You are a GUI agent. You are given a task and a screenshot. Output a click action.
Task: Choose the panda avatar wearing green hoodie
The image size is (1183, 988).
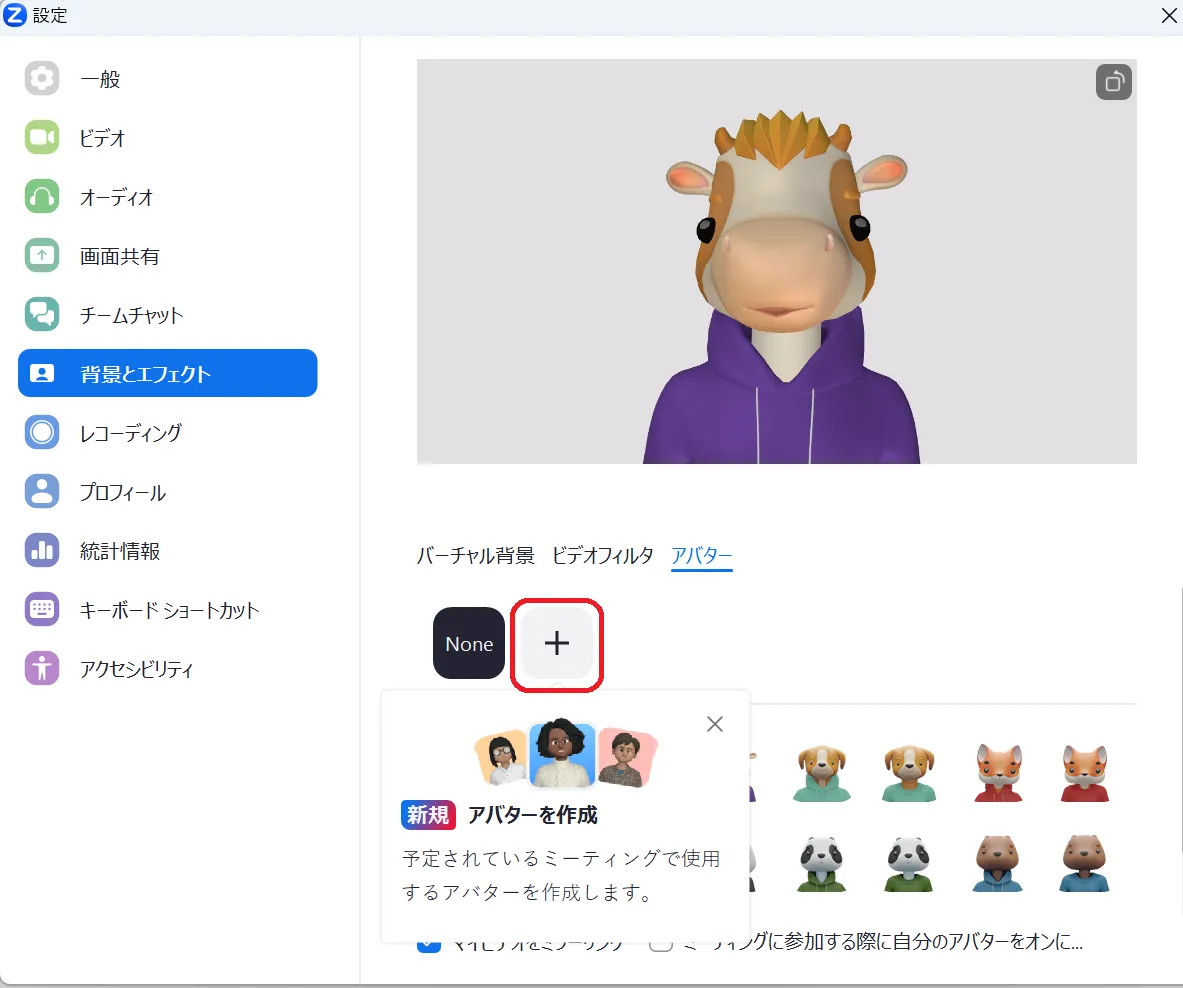pos(822,862)
